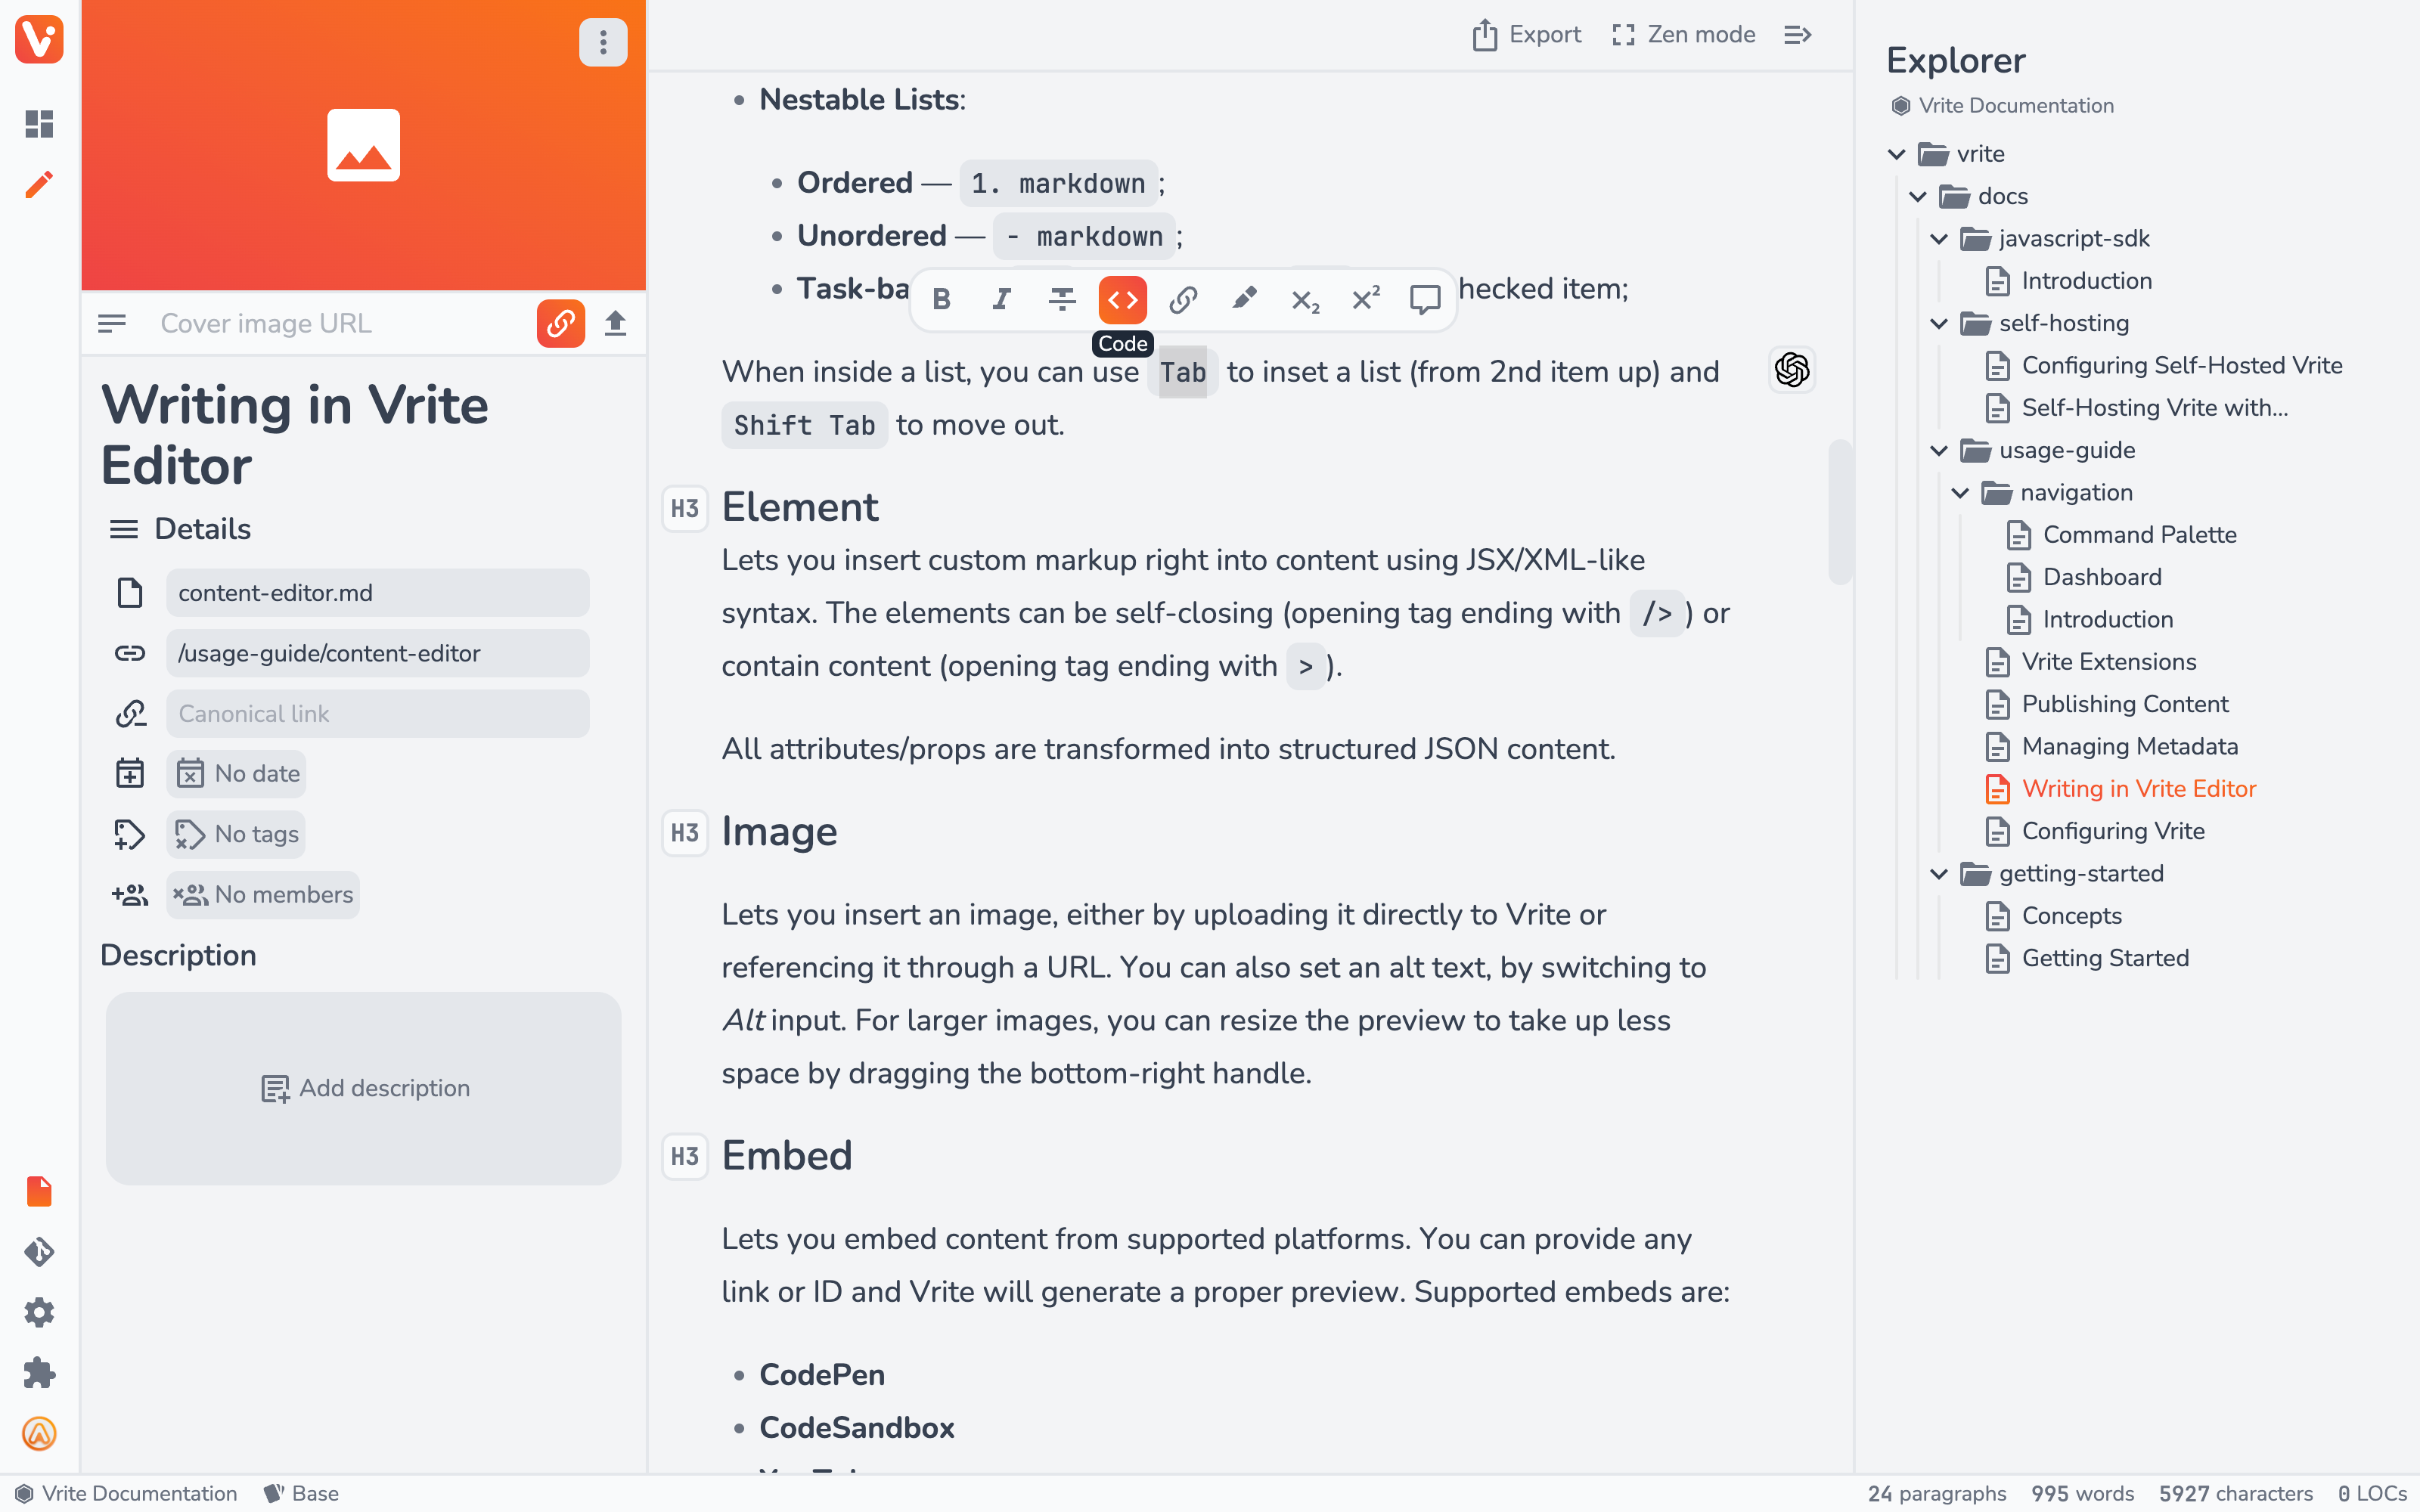Open Configuring Vrite document
2420x1512 pixels.
click(x=2114, y=831)
